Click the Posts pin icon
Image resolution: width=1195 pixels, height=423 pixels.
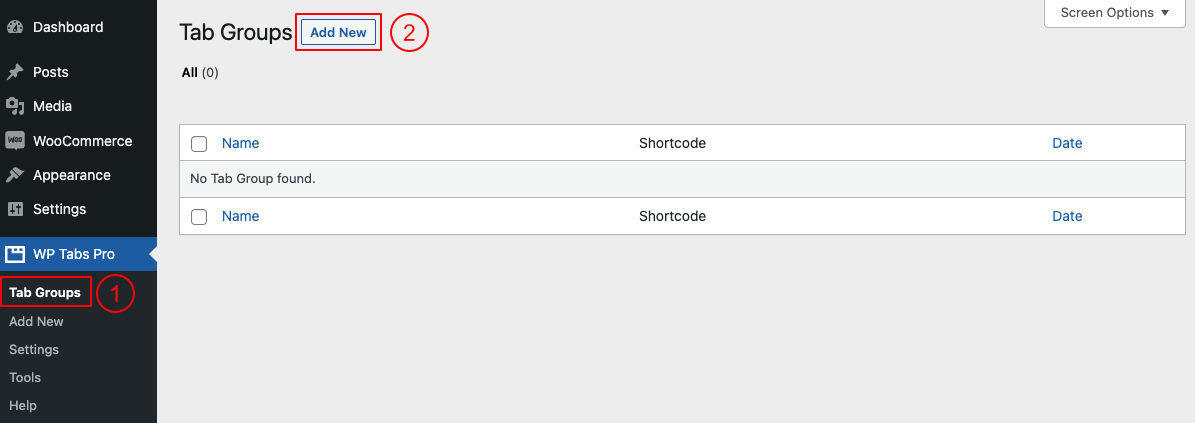(x=15, y=72)
